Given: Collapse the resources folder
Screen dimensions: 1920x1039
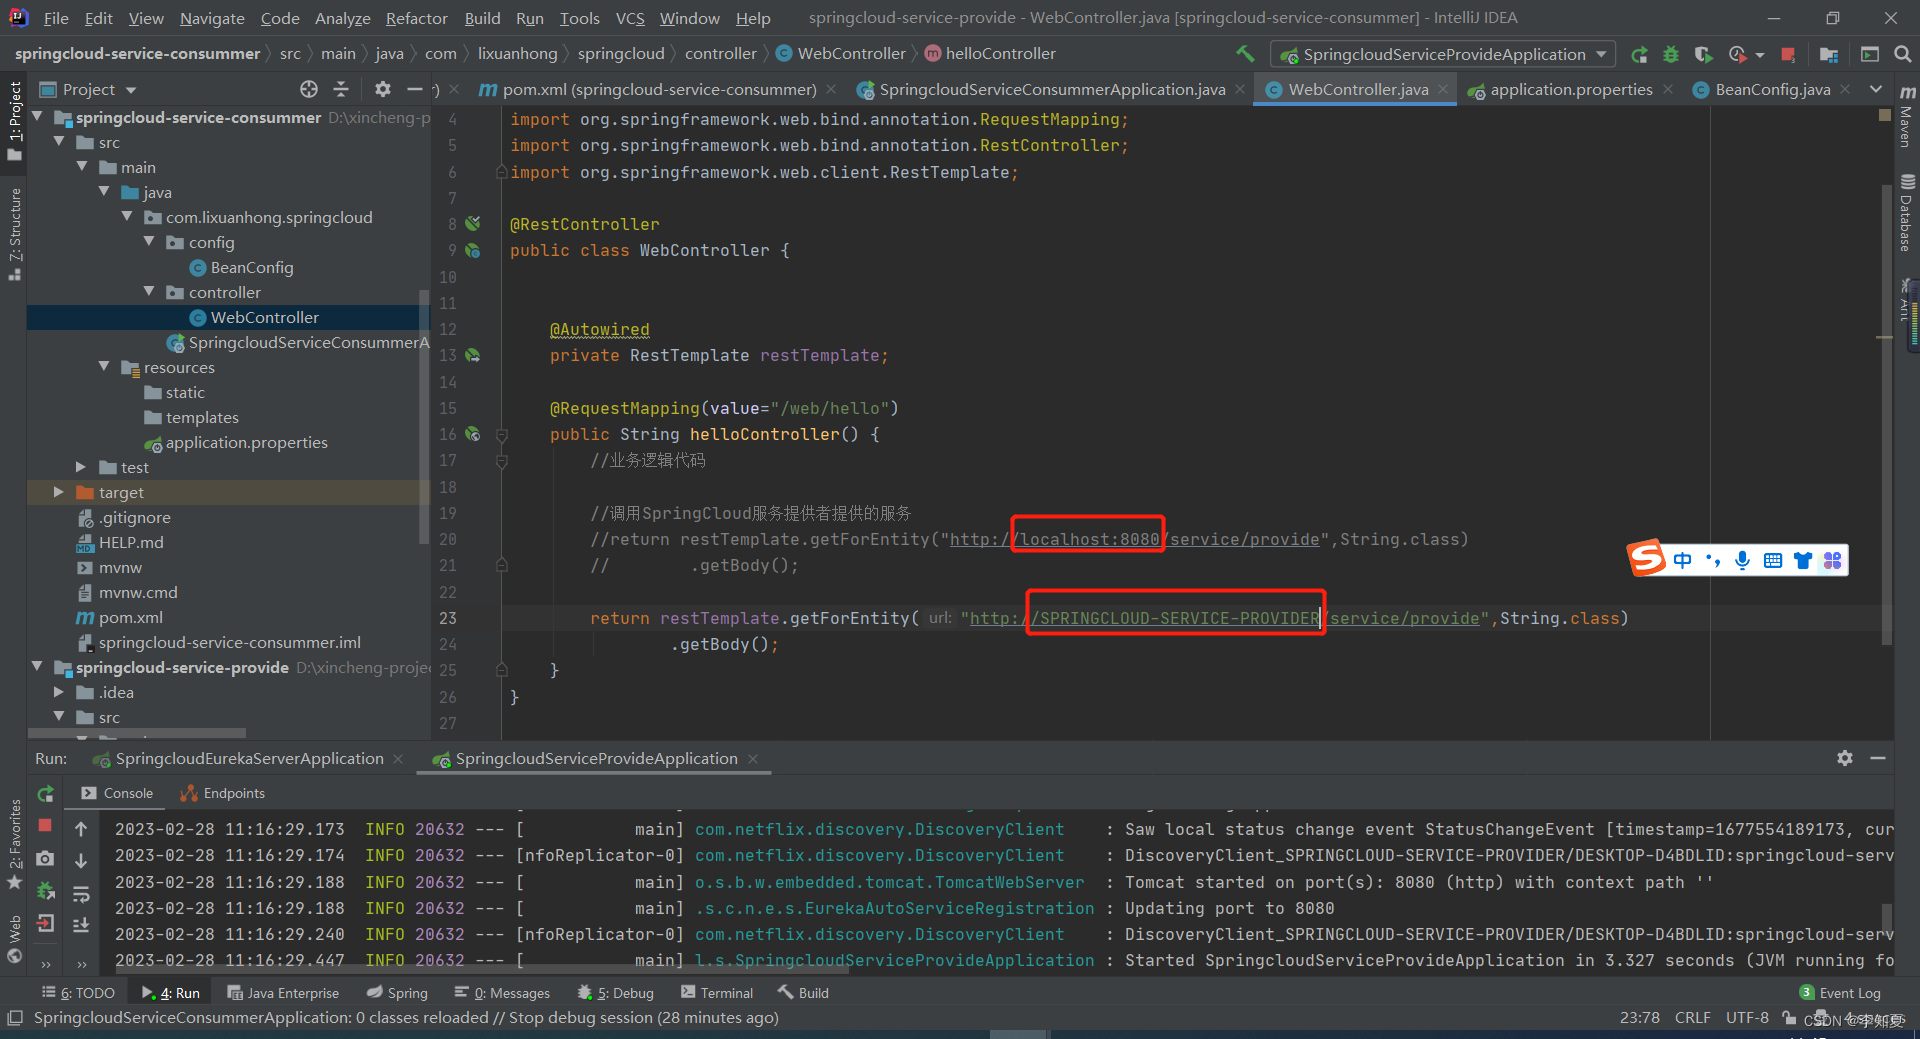Looking at the screenshot, I should click(x=104, y=367).
